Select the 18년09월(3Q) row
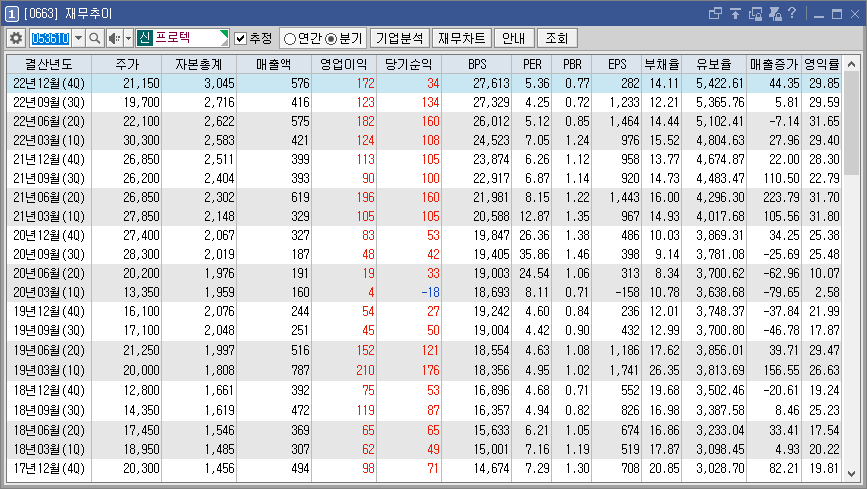This screenshot has height=489, width=867. pyautogui.click(x=424, y=410)
